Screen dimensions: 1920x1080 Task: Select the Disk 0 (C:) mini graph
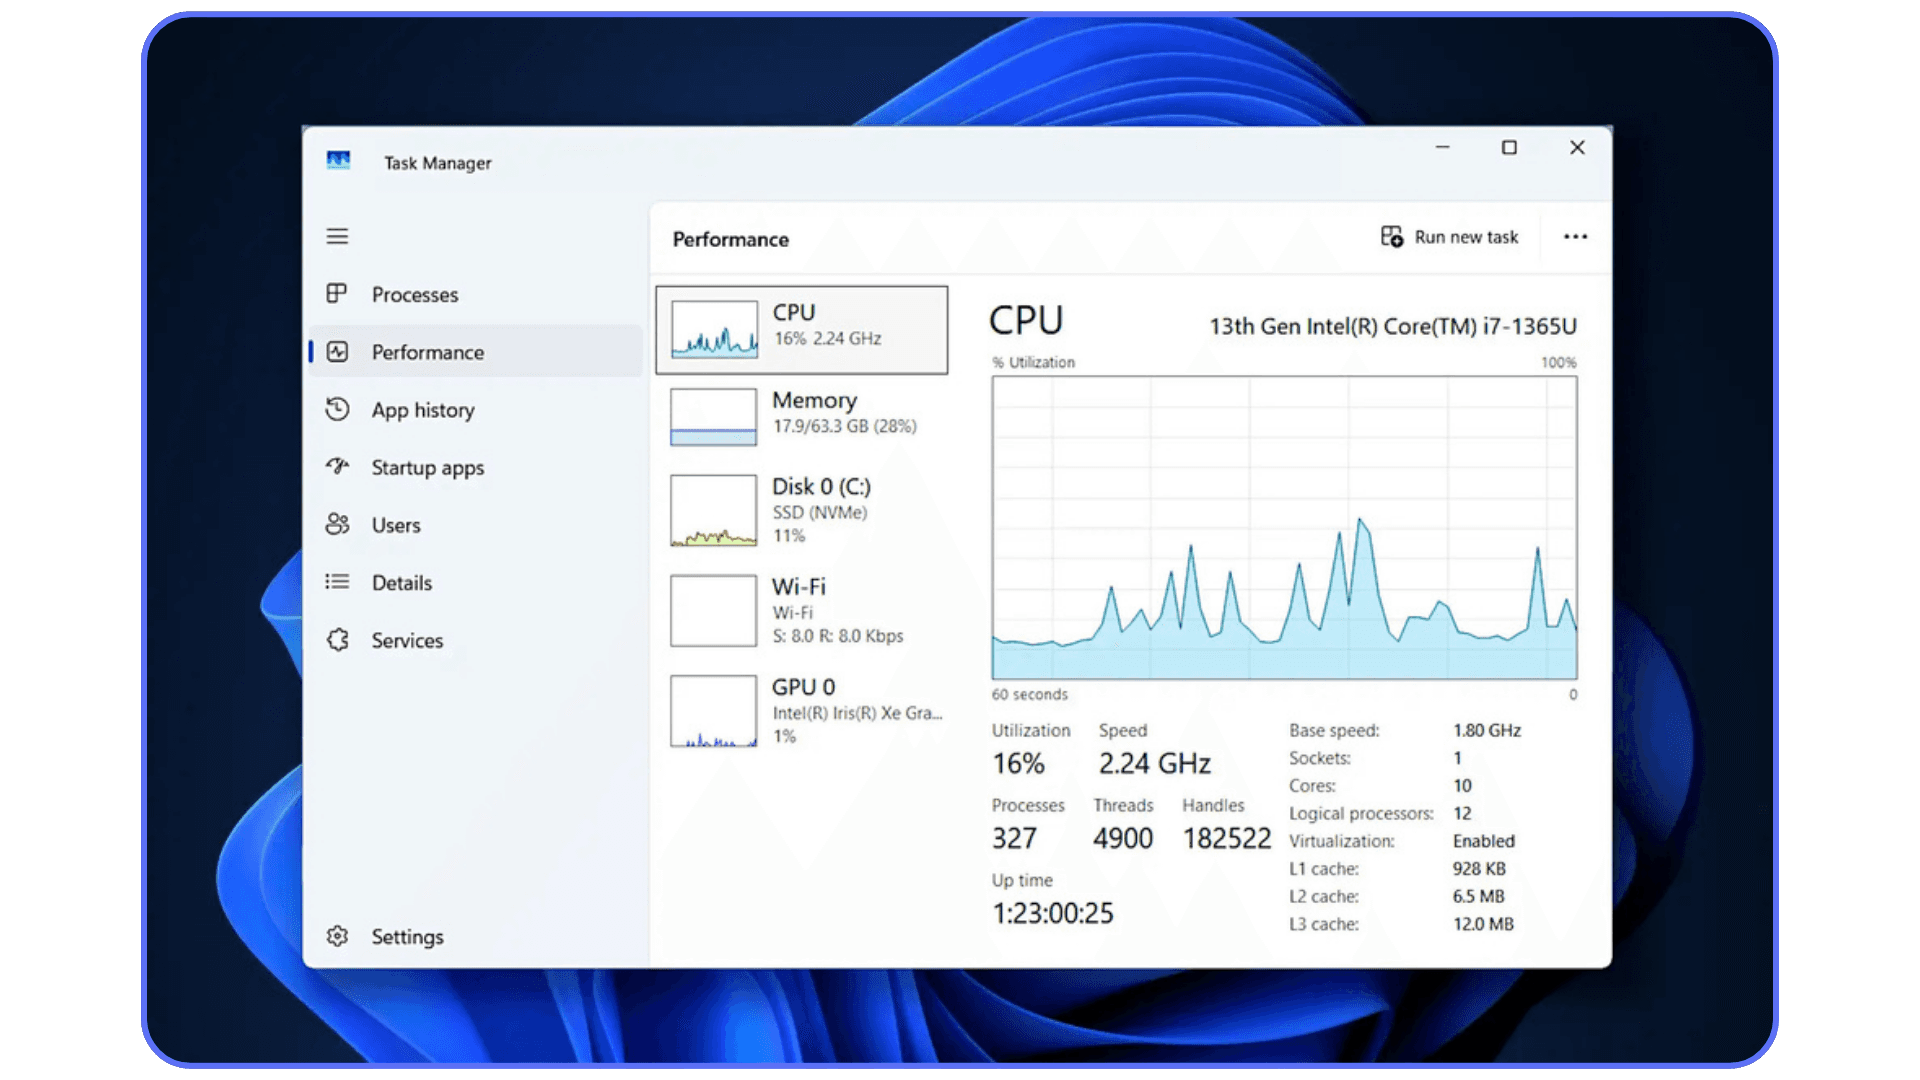pos(714,510)
